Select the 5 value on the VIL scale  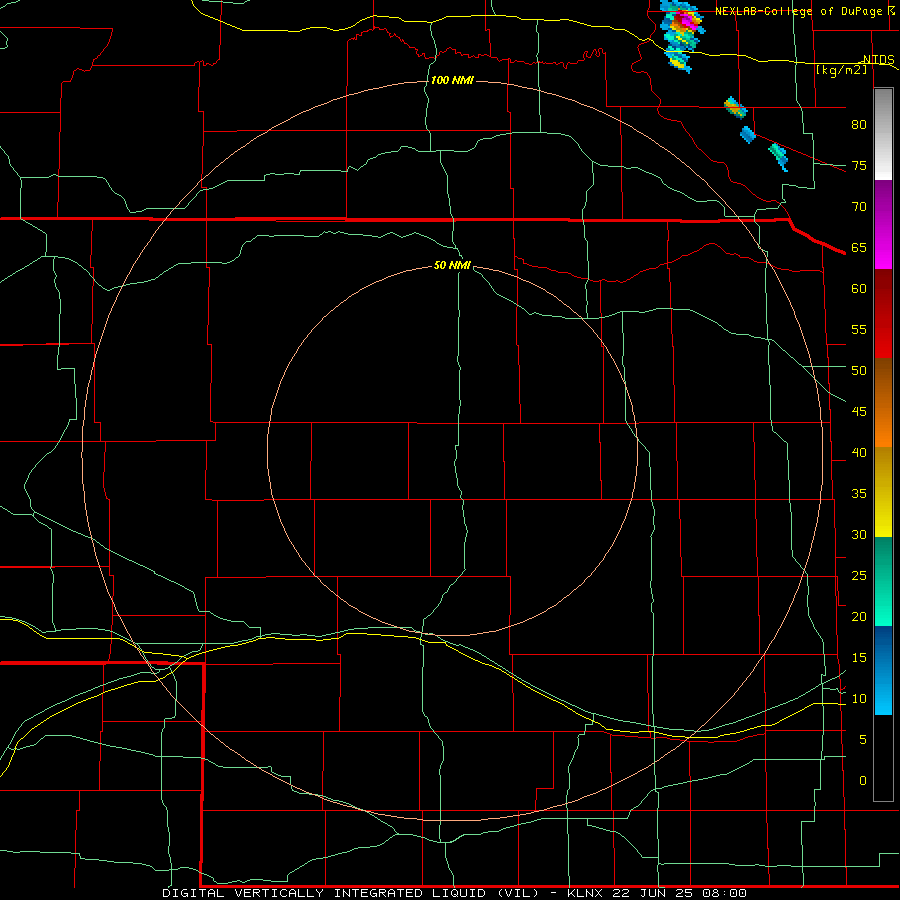(863, 740)
